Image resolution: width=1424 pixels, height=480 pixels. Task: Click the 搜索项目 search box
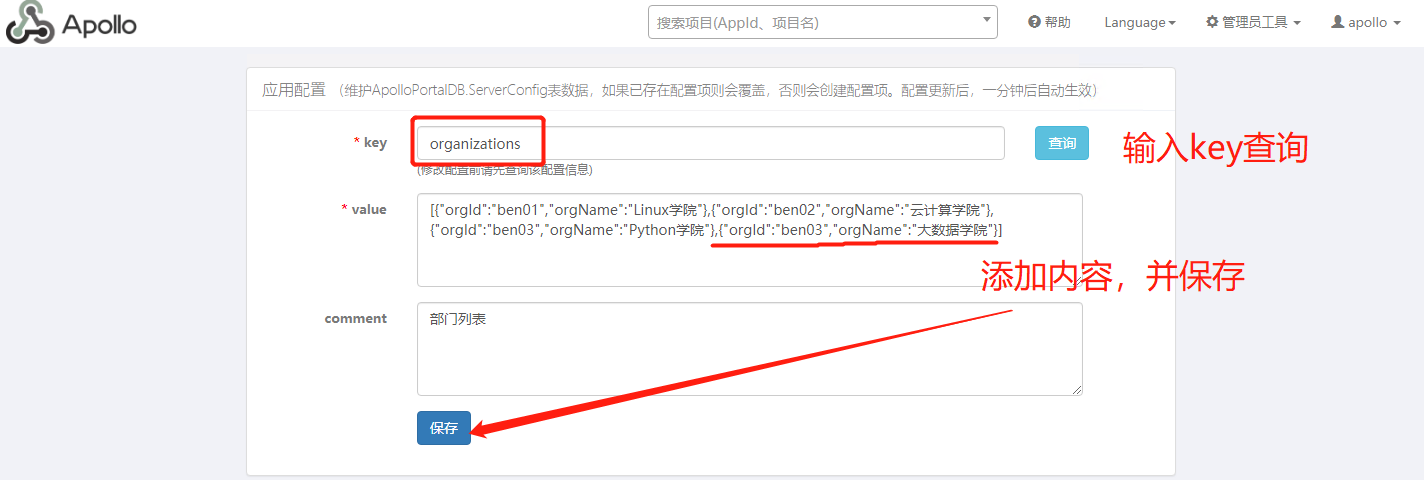(810, 22)
